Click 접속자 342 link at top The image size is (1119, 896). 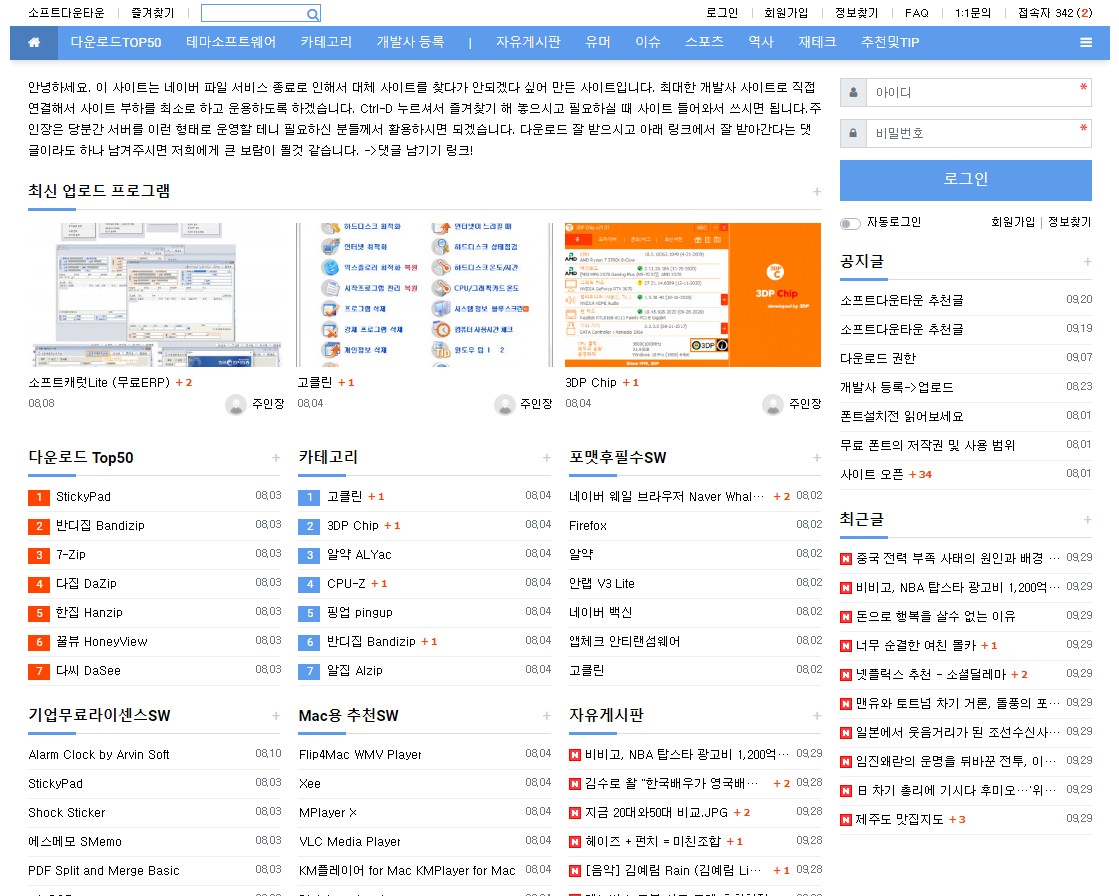(x=1055, y=13)
